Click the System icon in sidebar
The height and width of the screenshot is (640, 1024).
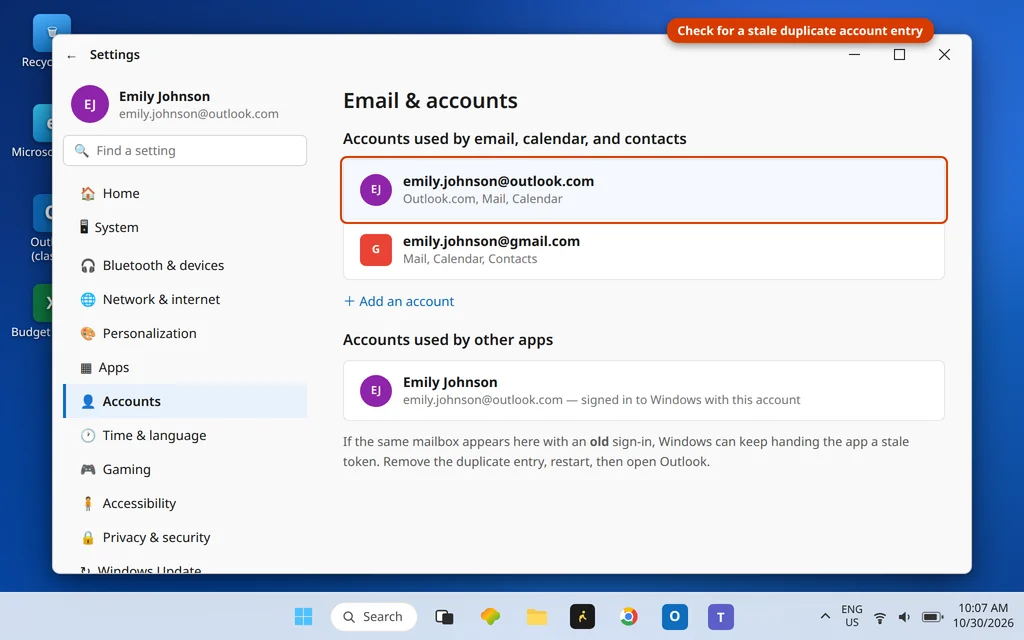point(84,227)
